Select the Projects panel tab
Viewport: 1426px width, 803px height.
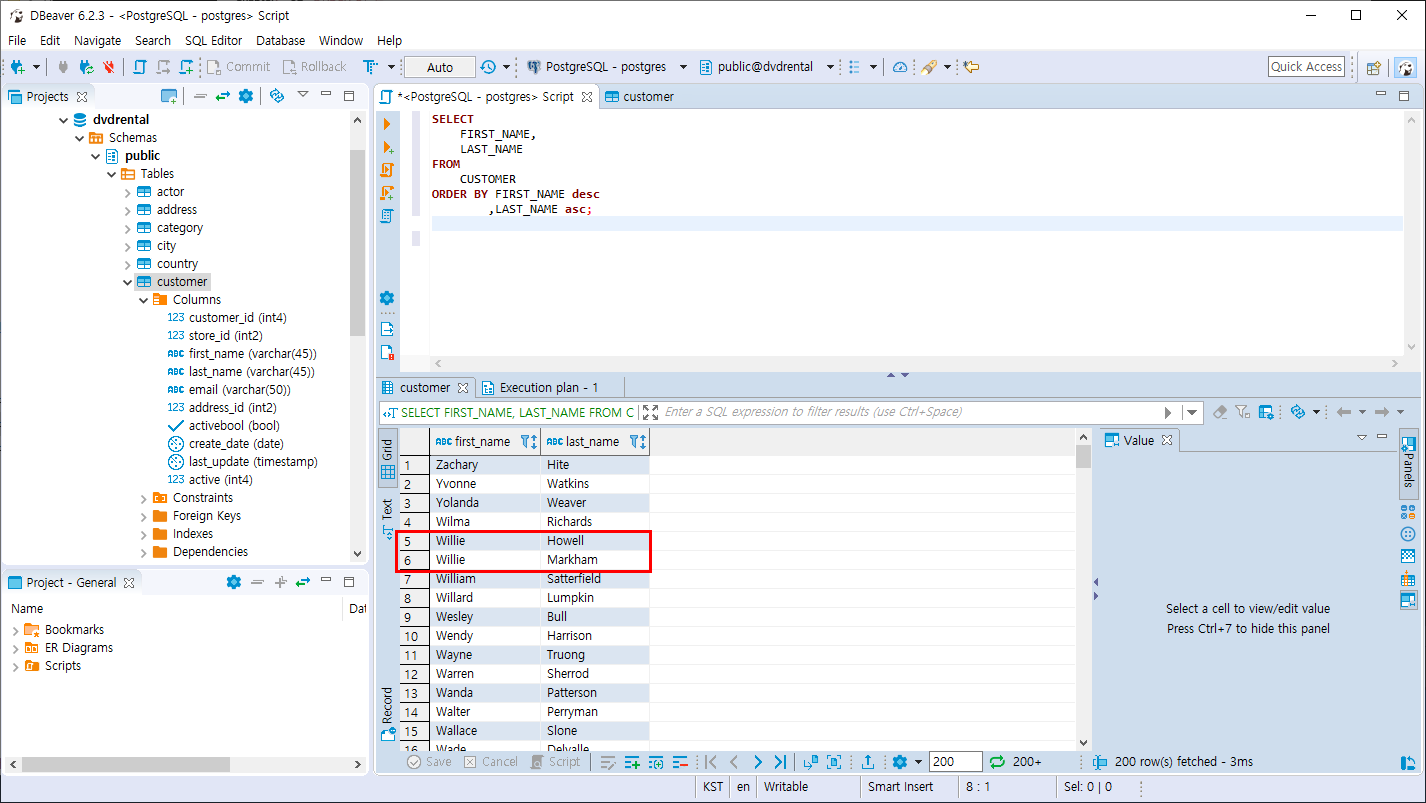47,97
